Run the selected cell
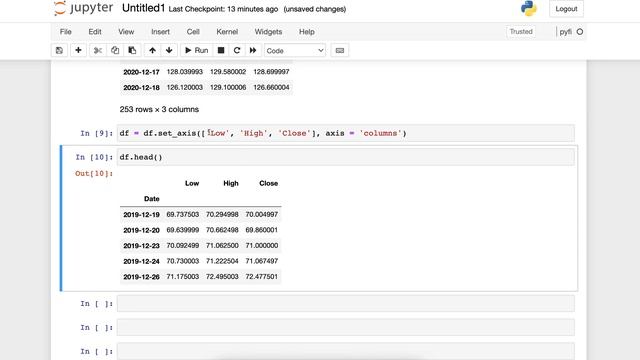The width and height of the screenshot is (640, 360). [x=196, y=51]
